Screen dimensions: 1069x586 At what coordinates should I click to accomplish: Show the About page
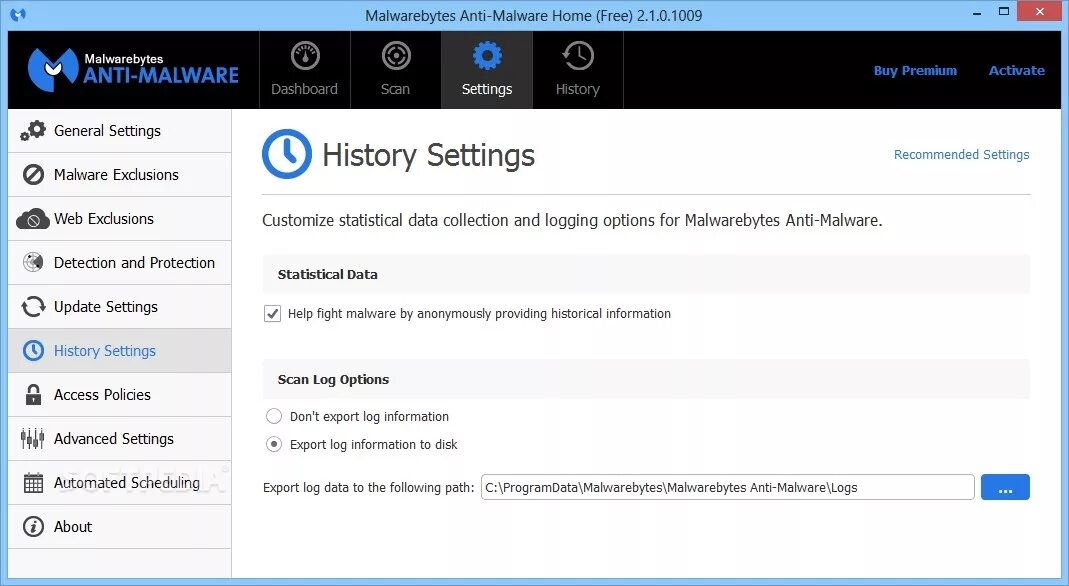click(x=120, y=526)
